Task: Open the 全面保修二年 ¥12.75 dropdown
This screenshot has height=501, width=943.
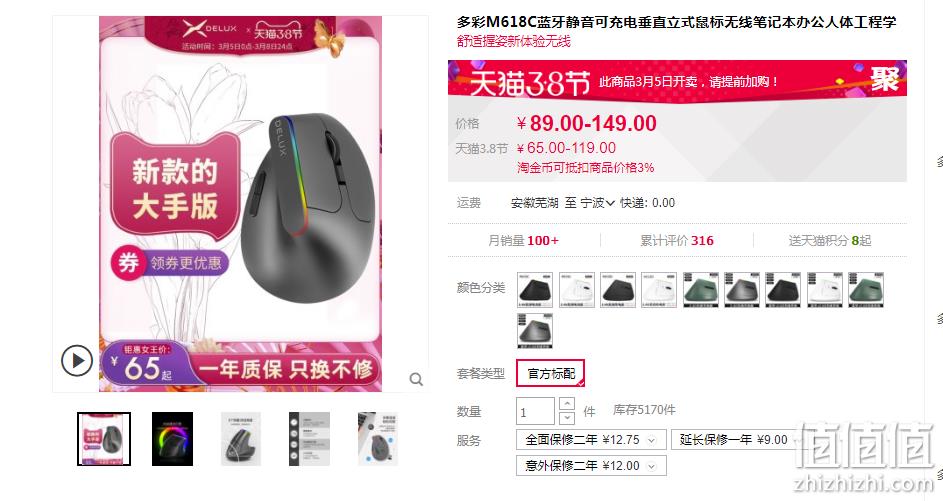Action: pyautogui.click(x=591, y=440)
